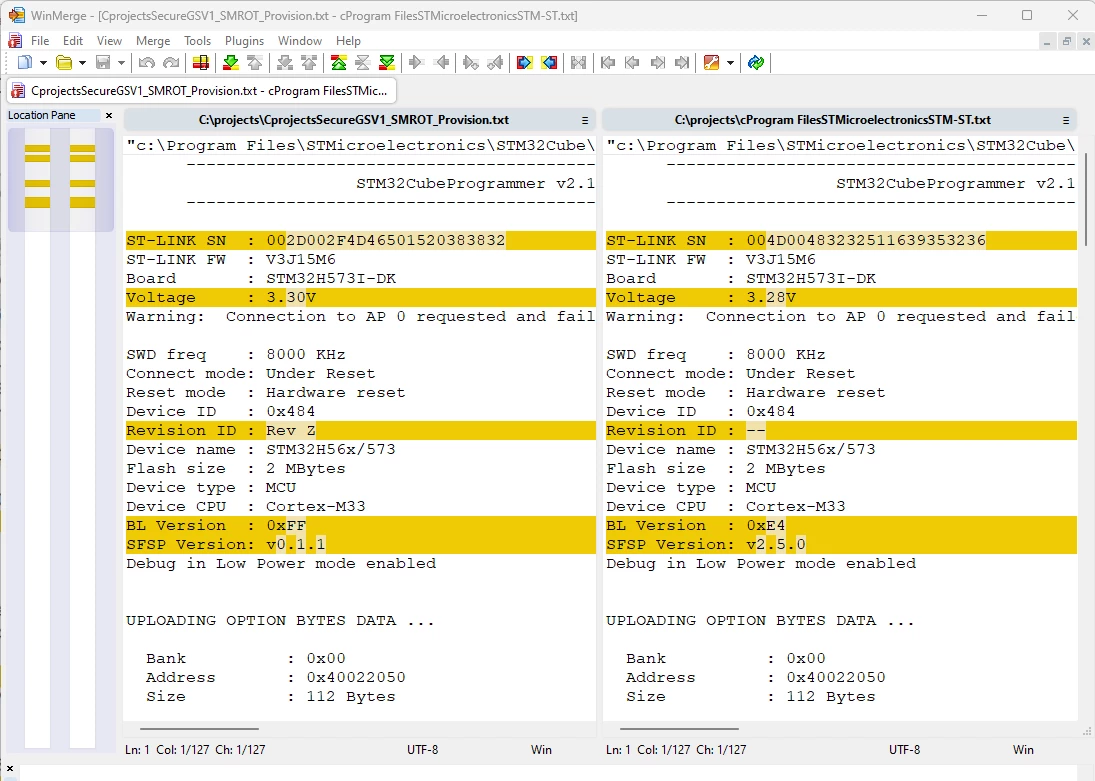The height and width of the screenshot is (781, 1095).
Task: Click Copy Right and Advance icon
Action: point(470,63)
